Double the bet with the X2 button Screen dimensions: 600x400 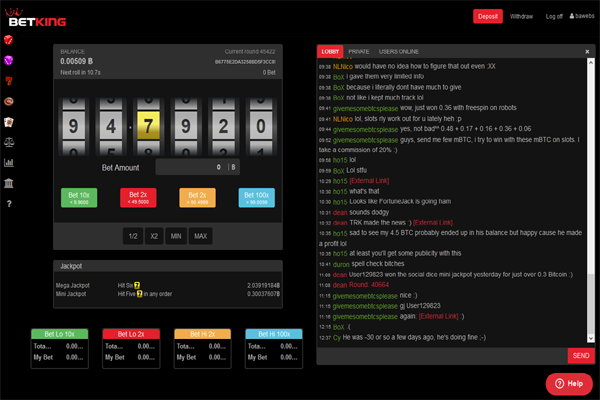154,236
